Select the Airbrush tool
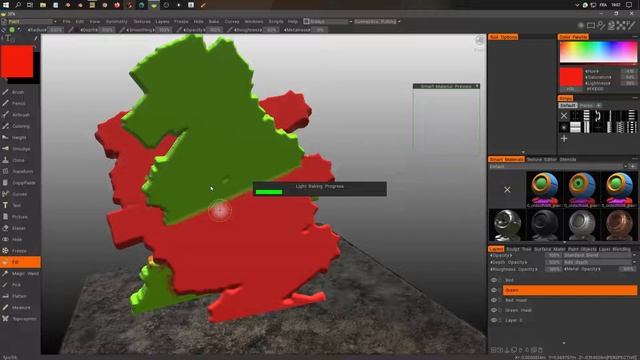Viewport: 640px width, 360px height. click(20, 115)
